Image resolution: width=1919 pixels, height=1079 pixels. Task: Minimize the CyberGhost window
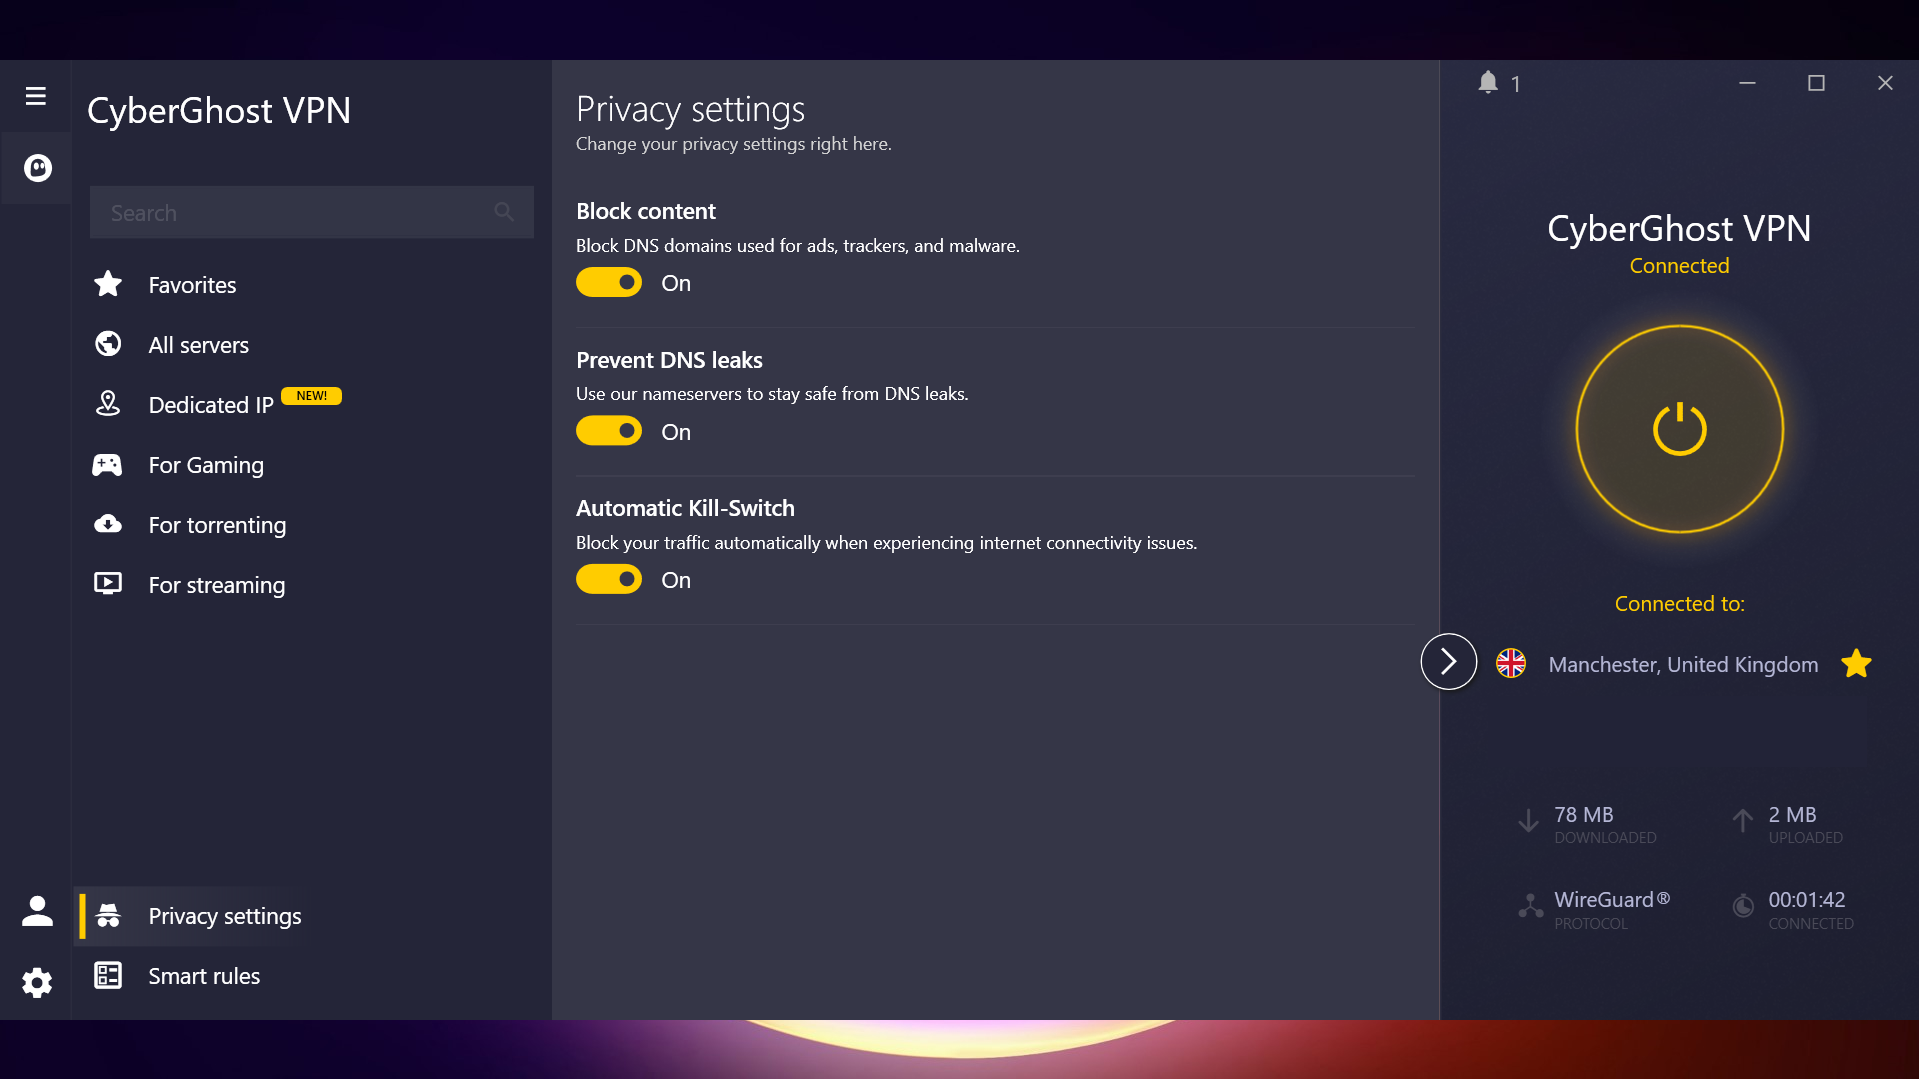click(x=1747, y=83)
